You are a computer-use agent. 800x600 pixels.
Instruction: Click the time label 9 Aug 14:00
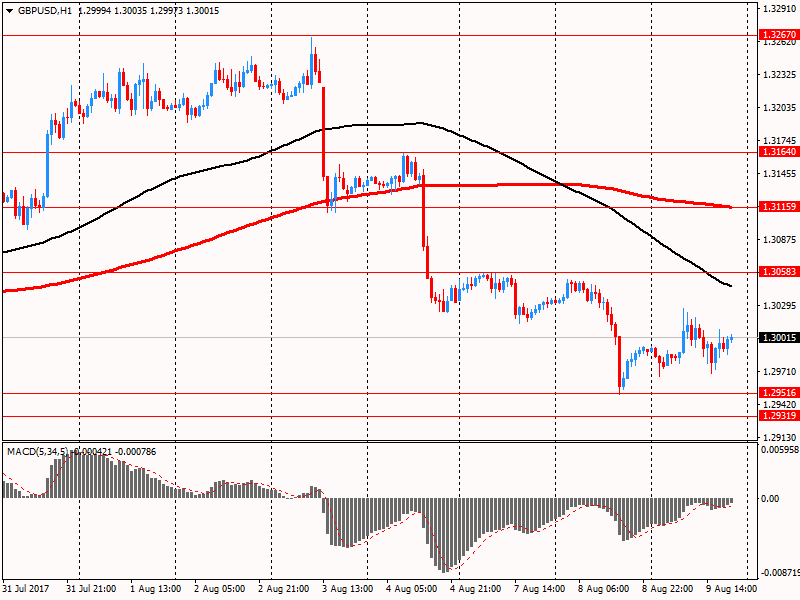[731, 589]
